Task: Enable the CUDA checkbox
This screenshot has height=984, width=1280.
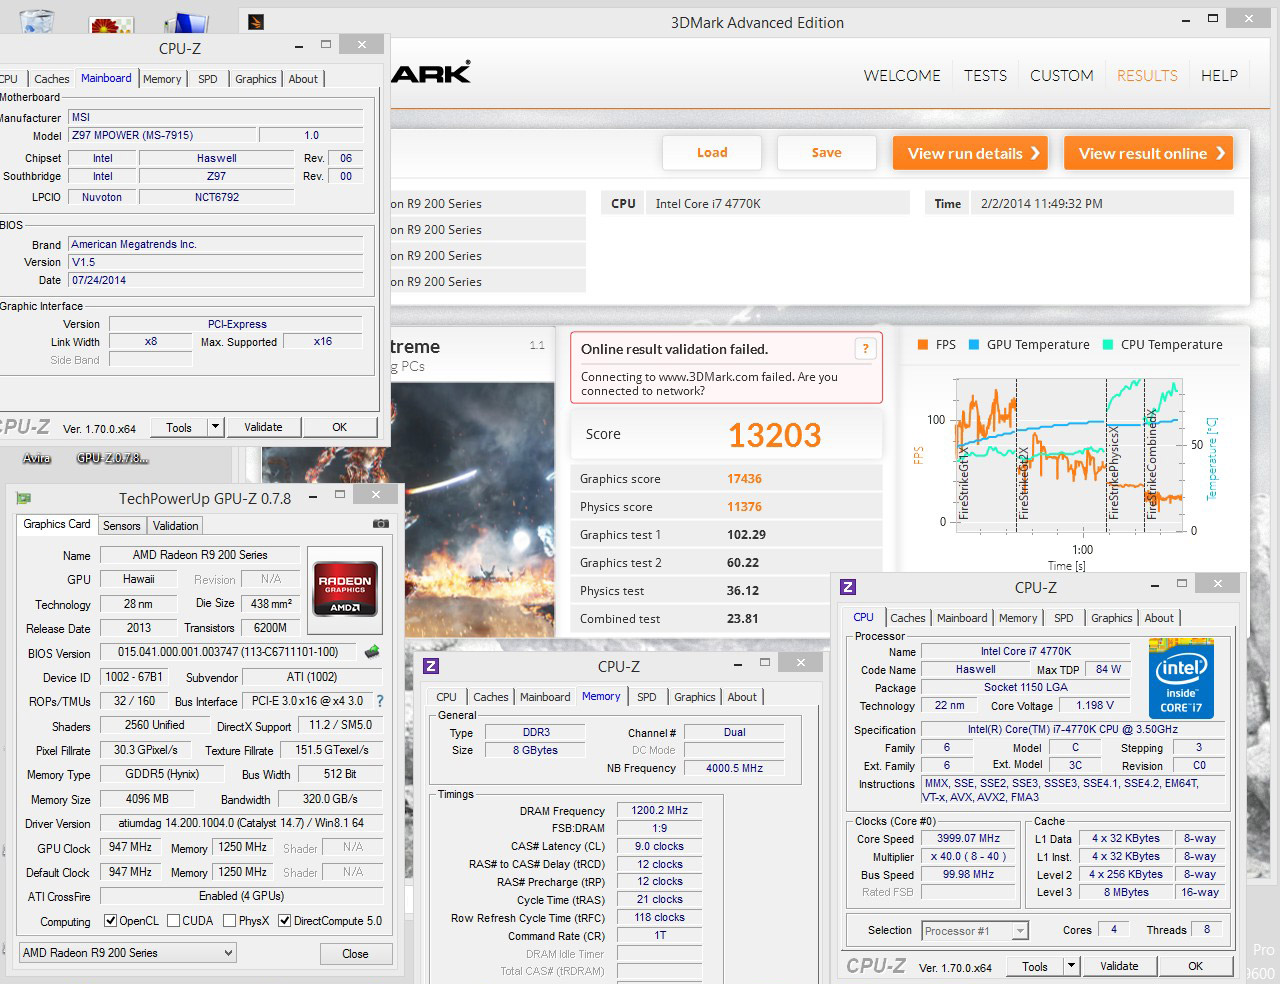Action: point(174,921)
